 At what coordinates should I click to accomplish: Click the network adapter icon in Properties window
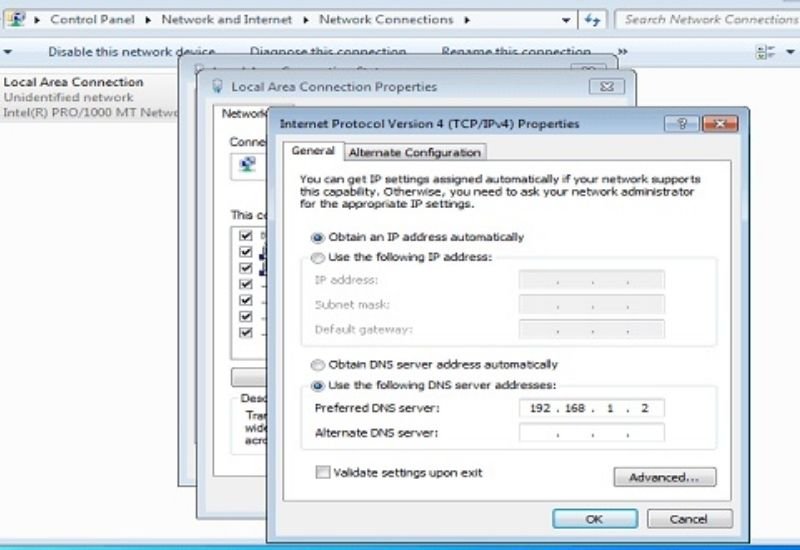(247, 164)
